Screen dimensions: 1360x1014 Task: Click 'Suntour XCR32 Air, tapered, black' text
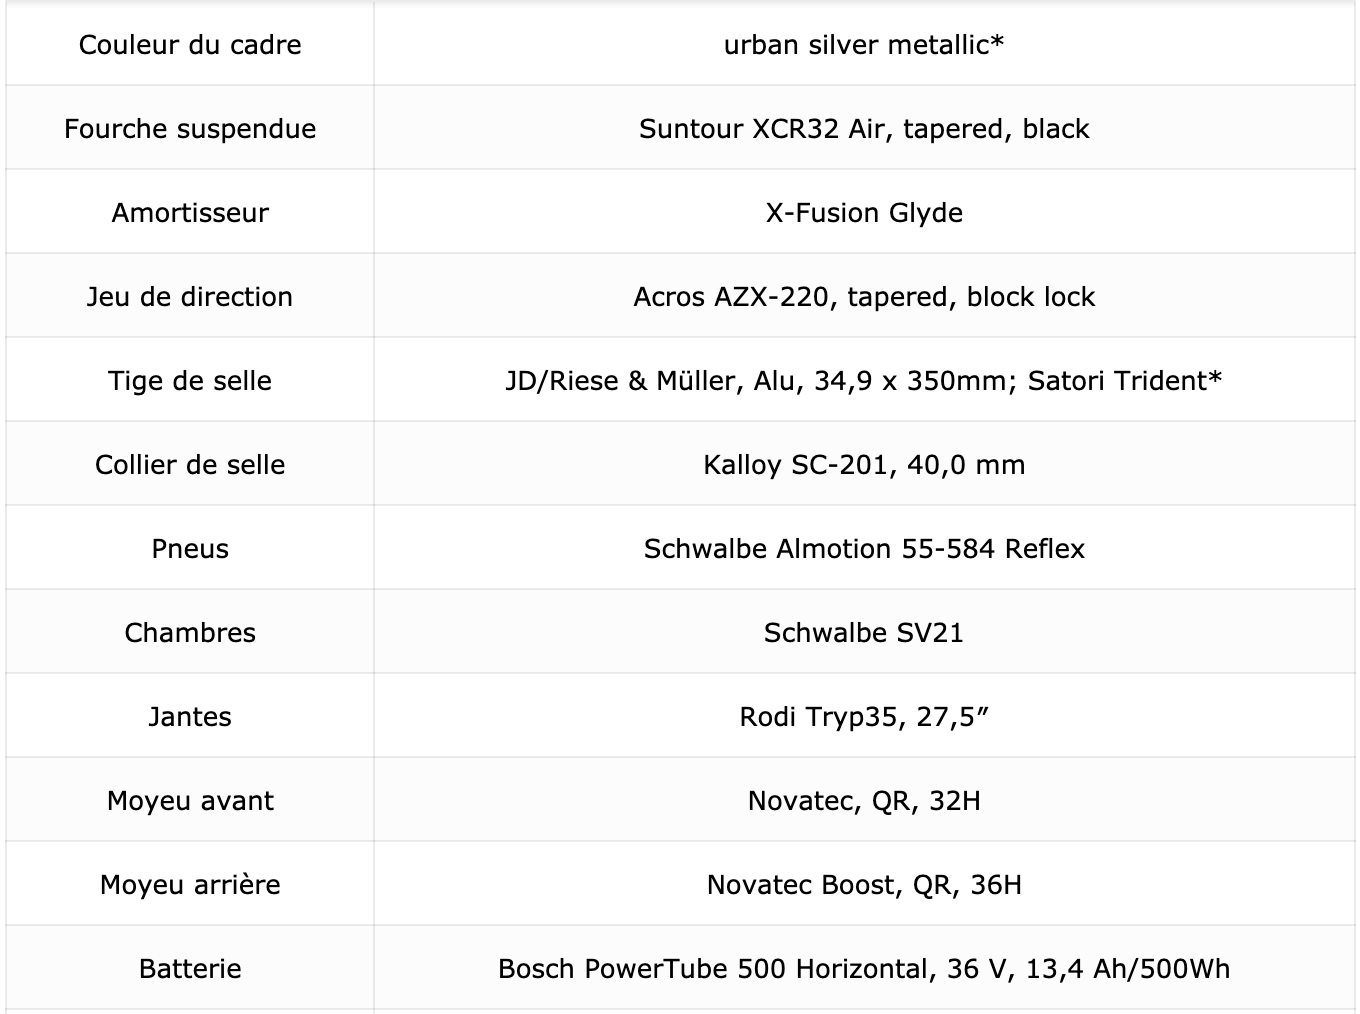[864, 128]
